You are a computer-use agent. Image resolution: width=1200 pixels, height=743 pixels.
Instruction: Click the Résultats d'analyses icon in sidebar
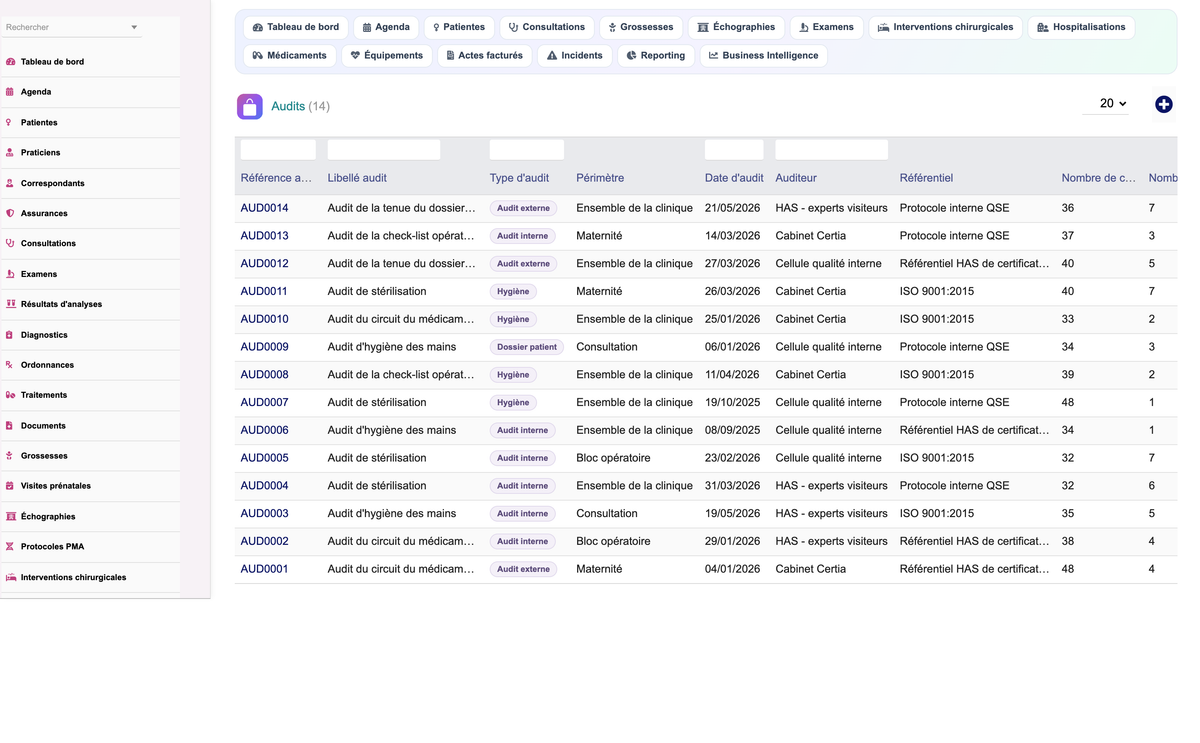click(10, 304)
